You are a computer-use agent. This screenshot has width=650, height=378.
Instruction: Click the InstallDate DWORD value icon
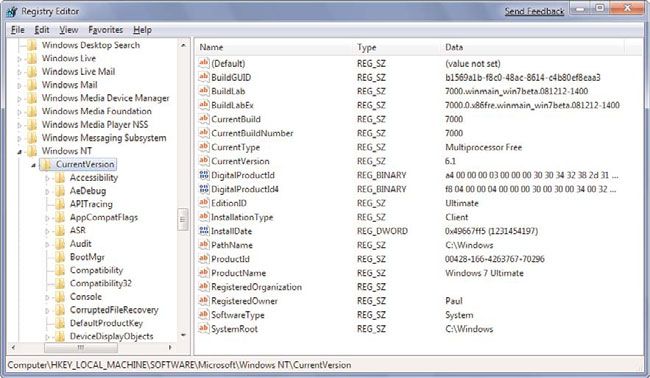204,231
